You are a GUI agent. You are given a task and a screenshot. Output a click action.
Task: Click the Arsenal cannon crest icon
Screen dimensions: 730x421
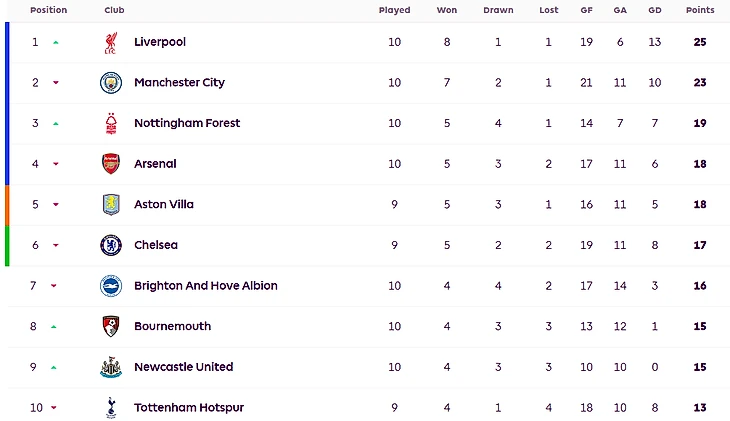click(110, 164)
